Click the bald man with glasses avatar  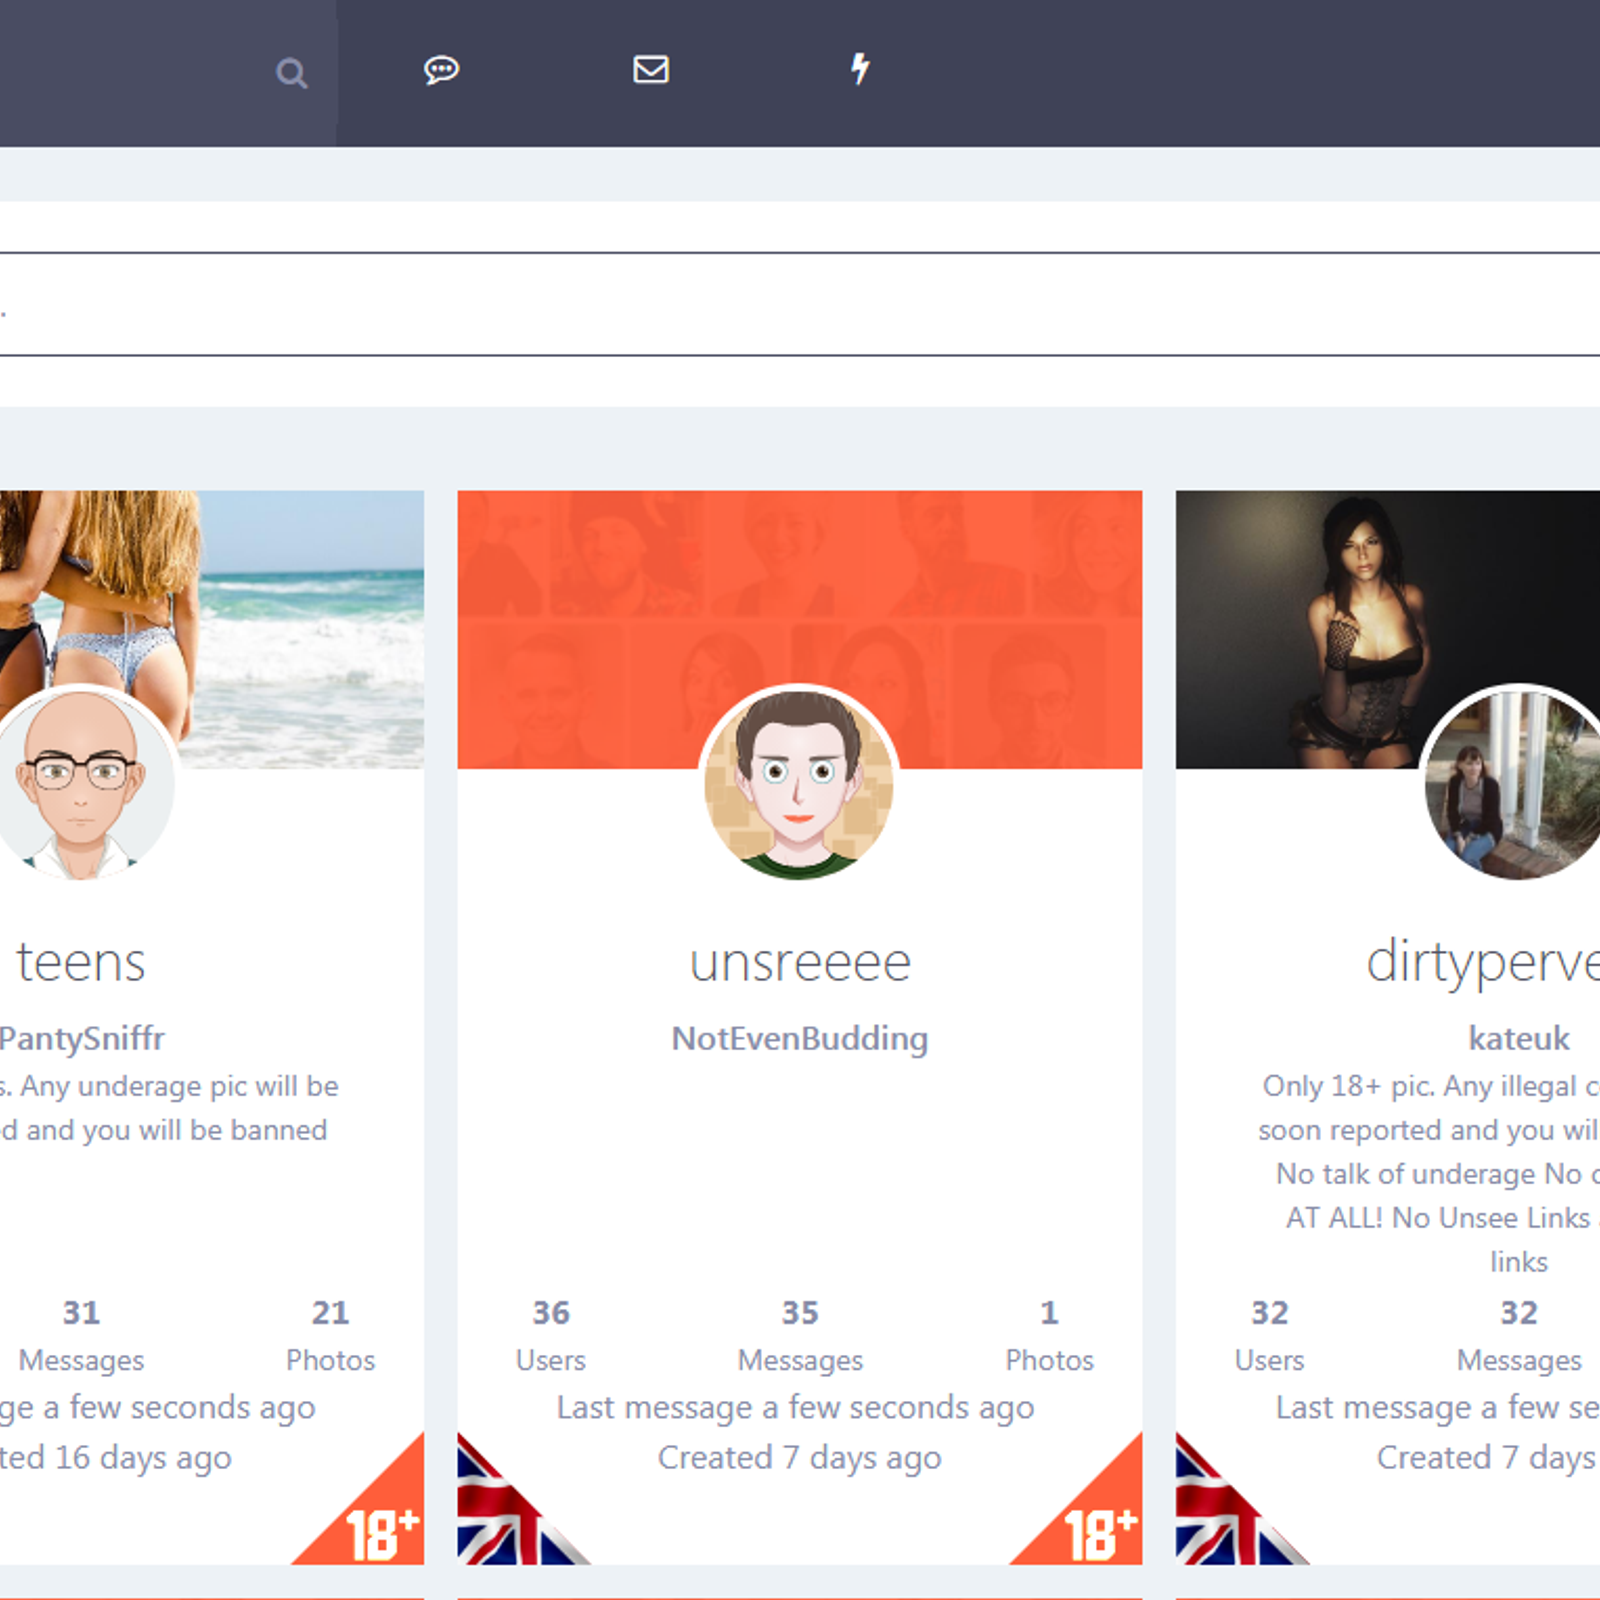(81, 784)
